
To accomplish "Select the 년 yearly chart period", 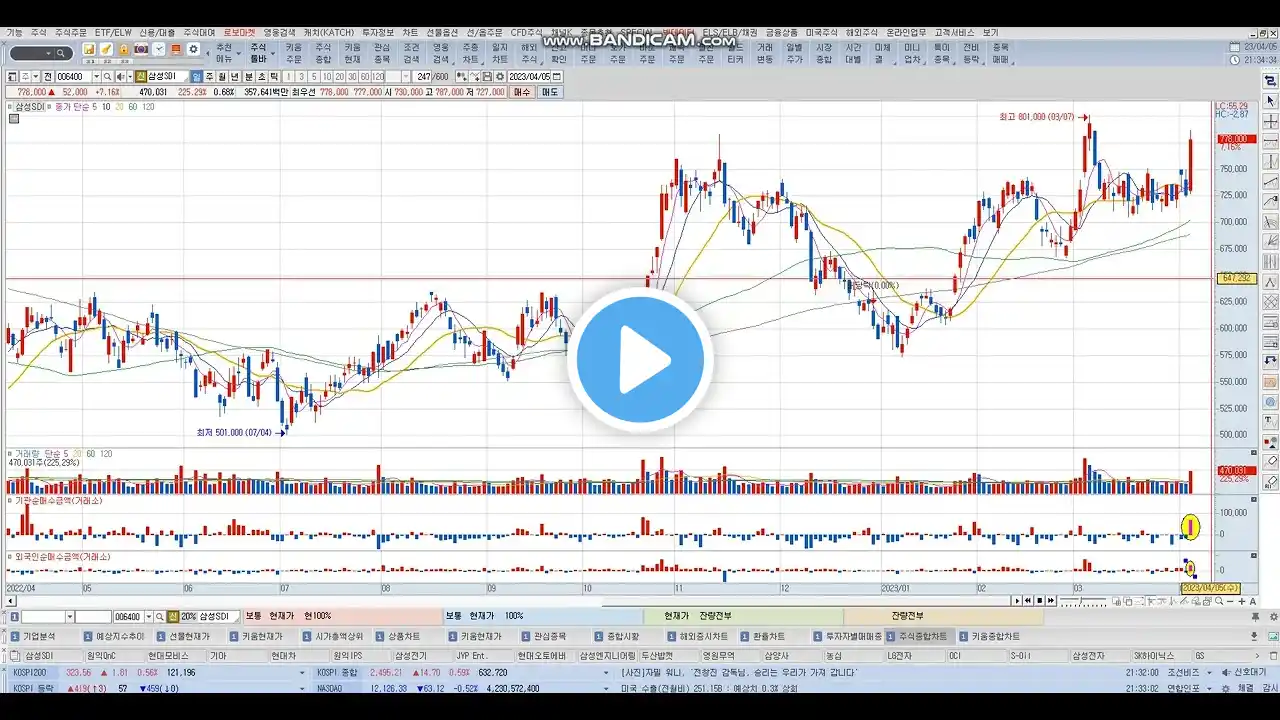I will tap(235, 77).
